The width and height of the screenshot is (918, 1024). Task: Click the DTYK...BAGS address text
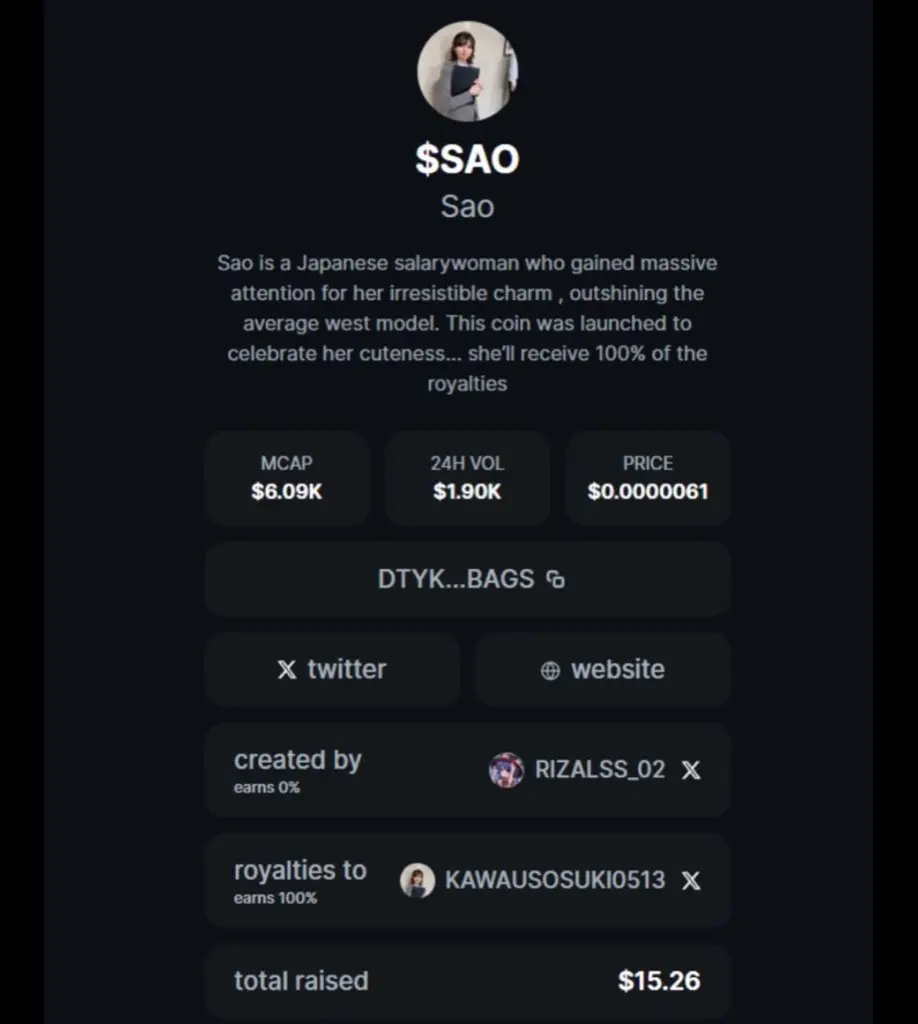456,579
